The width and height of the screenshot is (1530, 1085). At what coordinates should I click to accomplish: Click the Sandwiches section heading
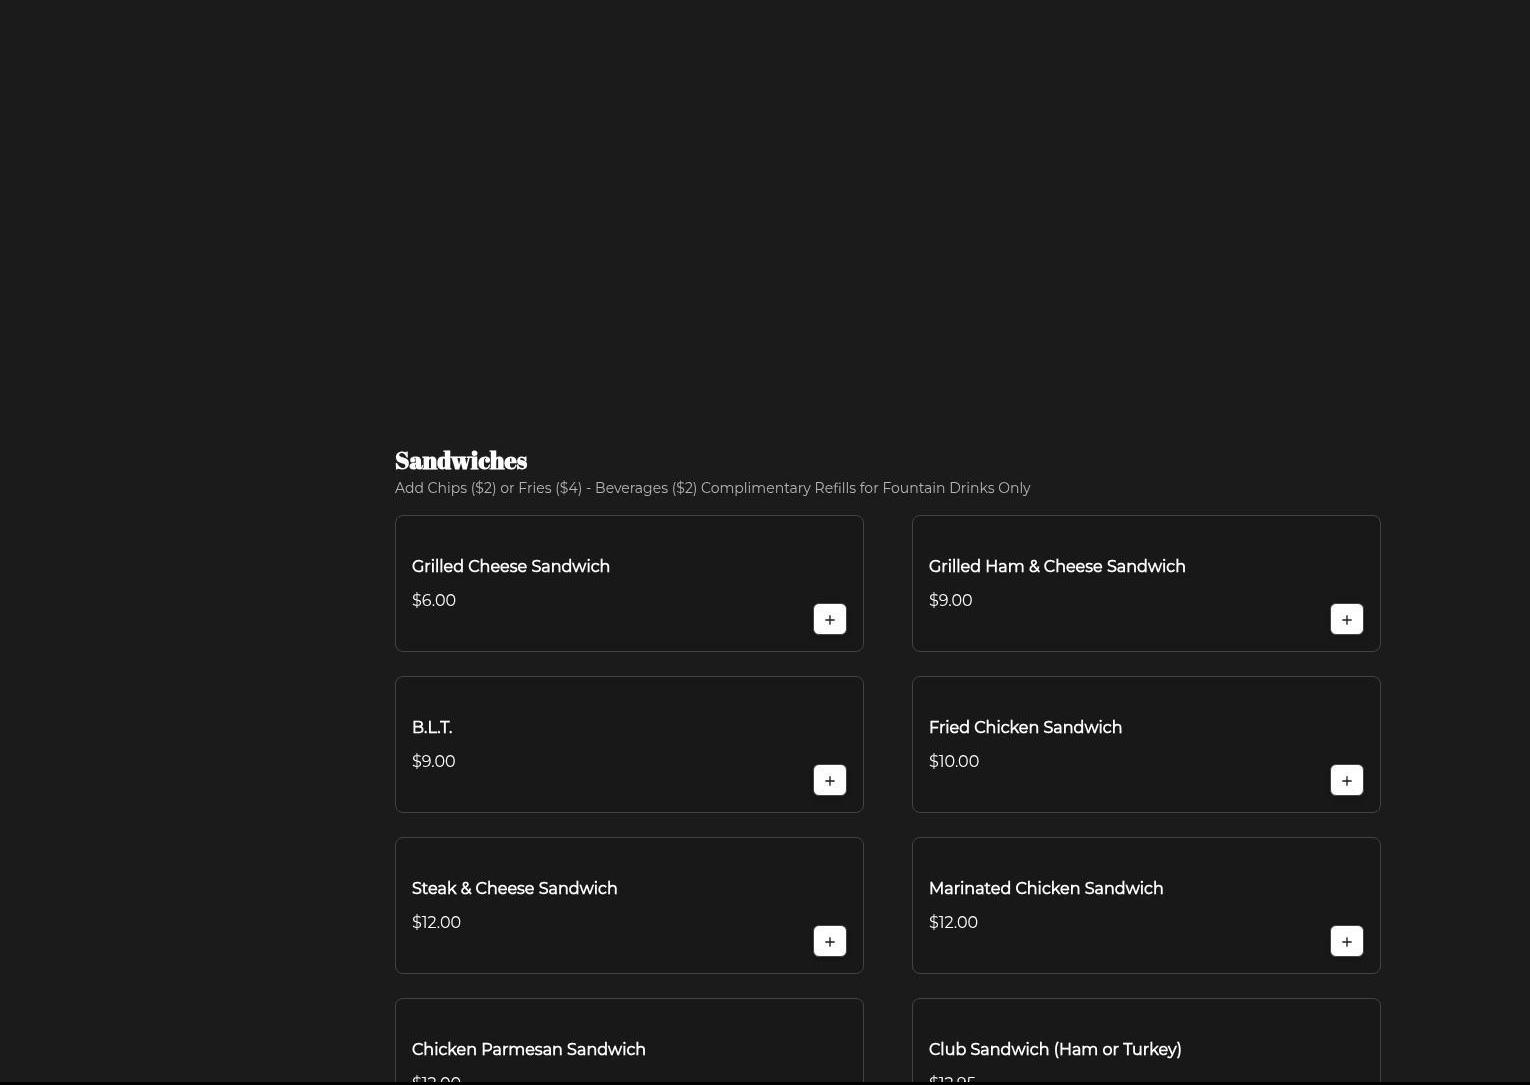tap(461, 461)
